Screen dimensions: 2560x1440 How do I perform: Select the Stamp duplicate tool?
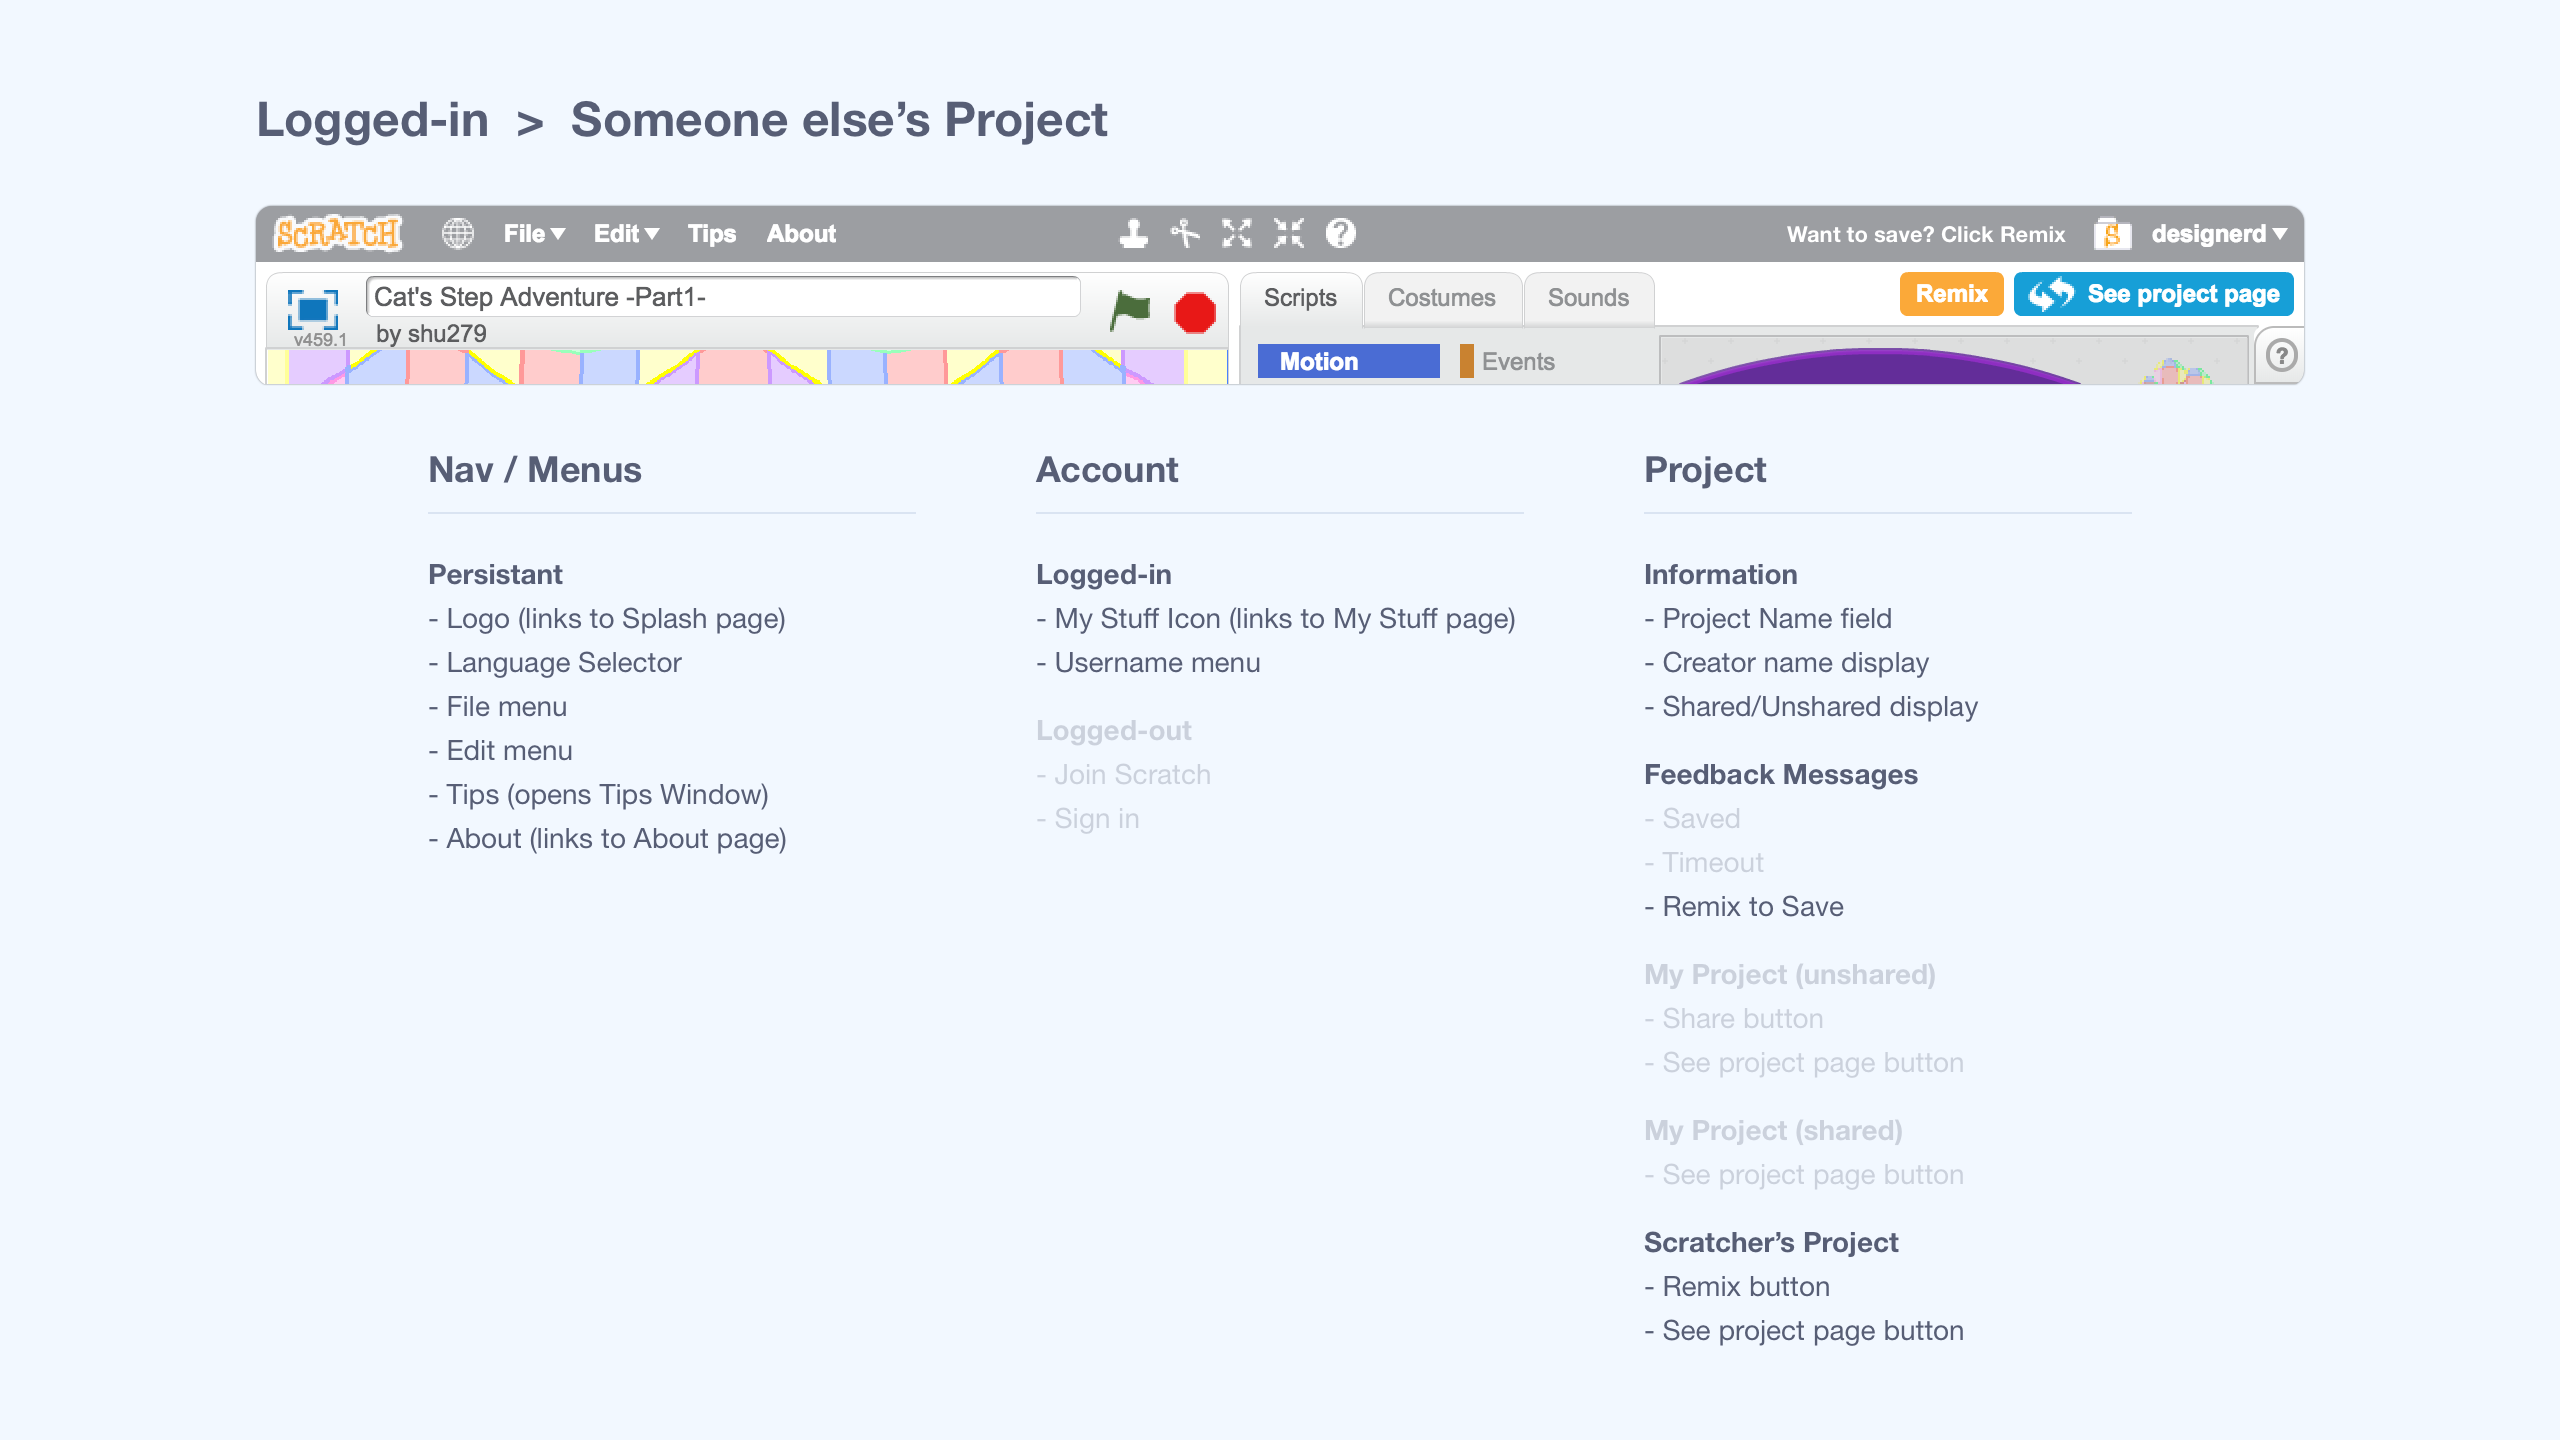pos(1131,233)
